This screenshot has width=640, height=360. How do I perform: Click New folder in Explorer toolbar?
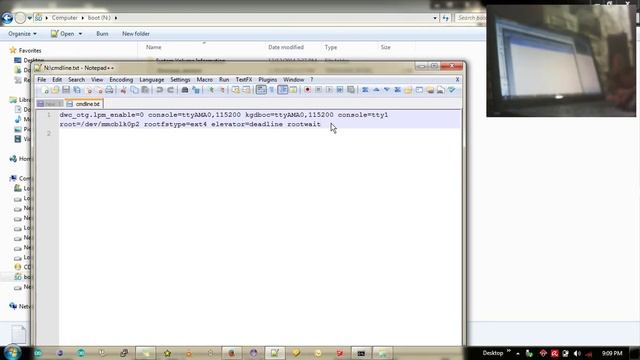tap(136, 34)
